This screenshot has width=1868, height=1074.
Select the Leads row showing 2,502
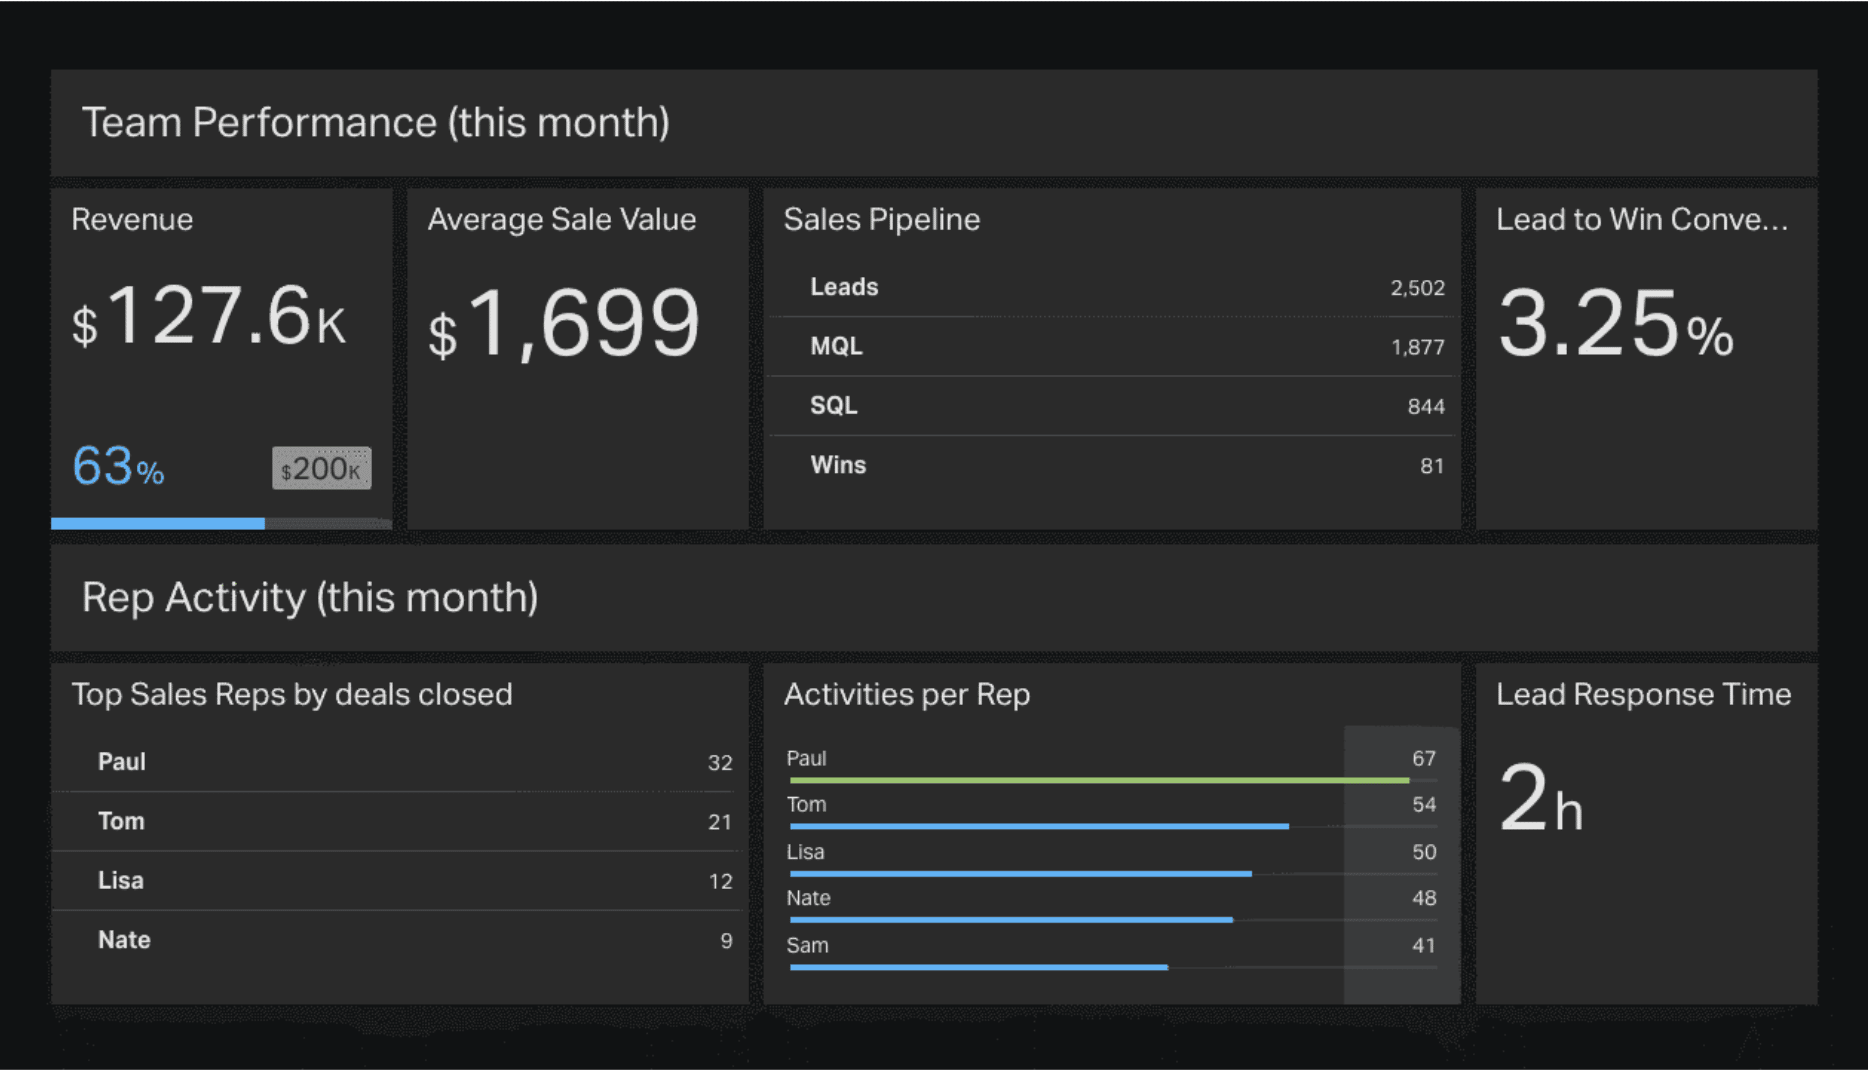pyautogui.click(x=1110, y=287)
